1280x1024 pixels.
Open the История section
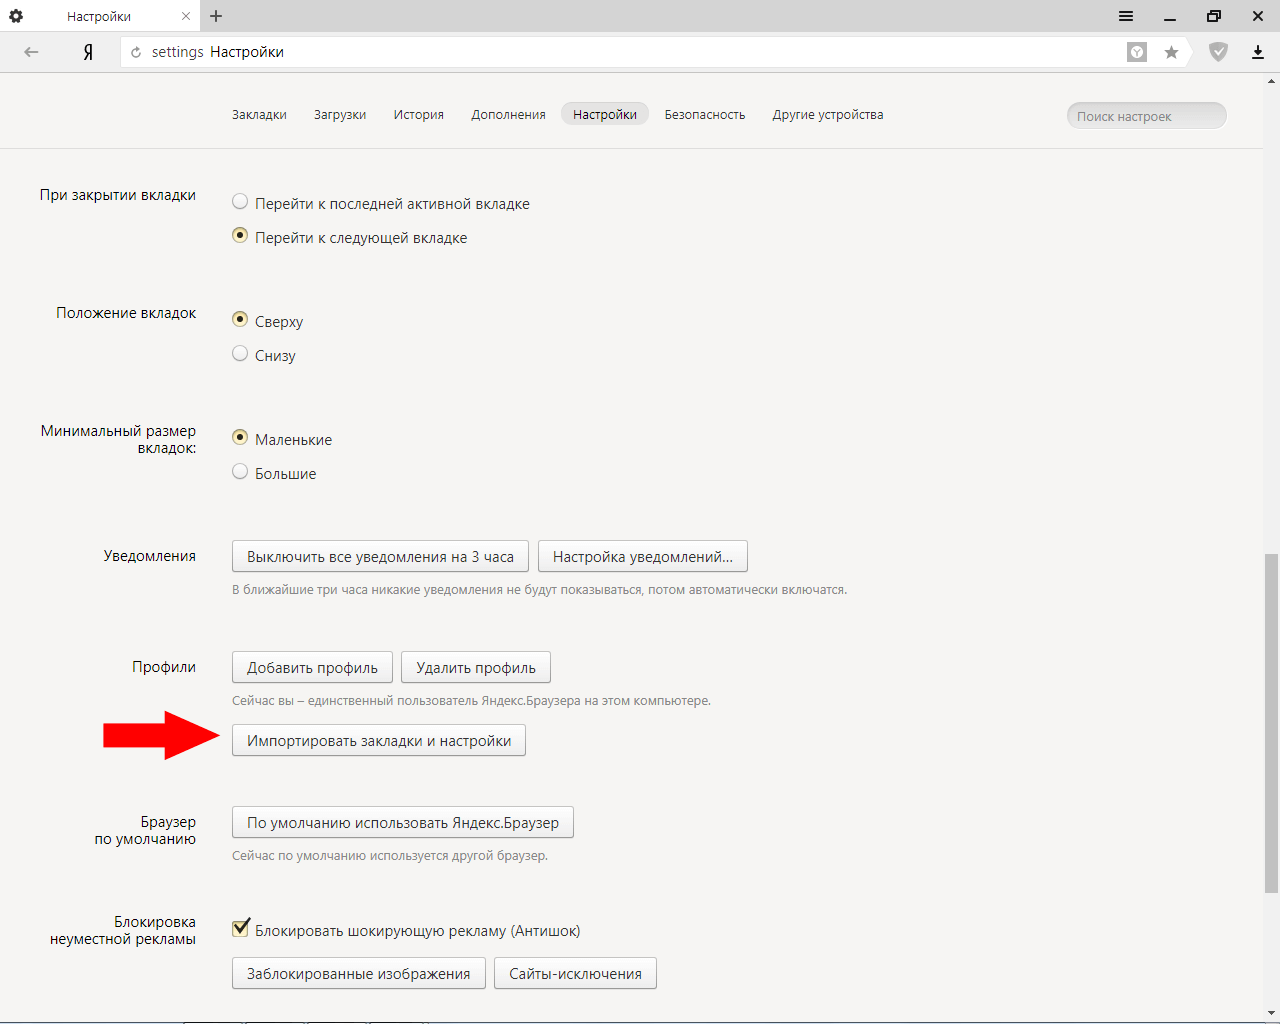419,115
